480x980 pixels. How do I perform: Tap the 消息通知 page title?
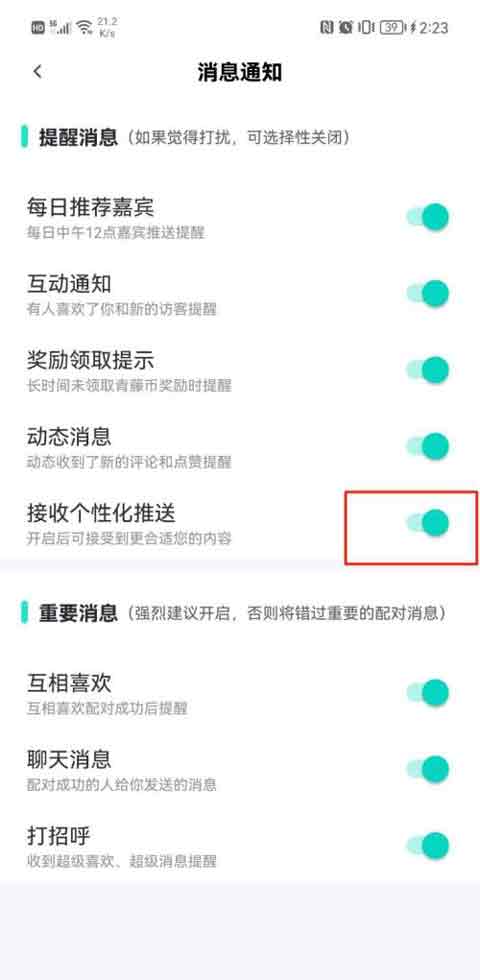tap(240, 72)
